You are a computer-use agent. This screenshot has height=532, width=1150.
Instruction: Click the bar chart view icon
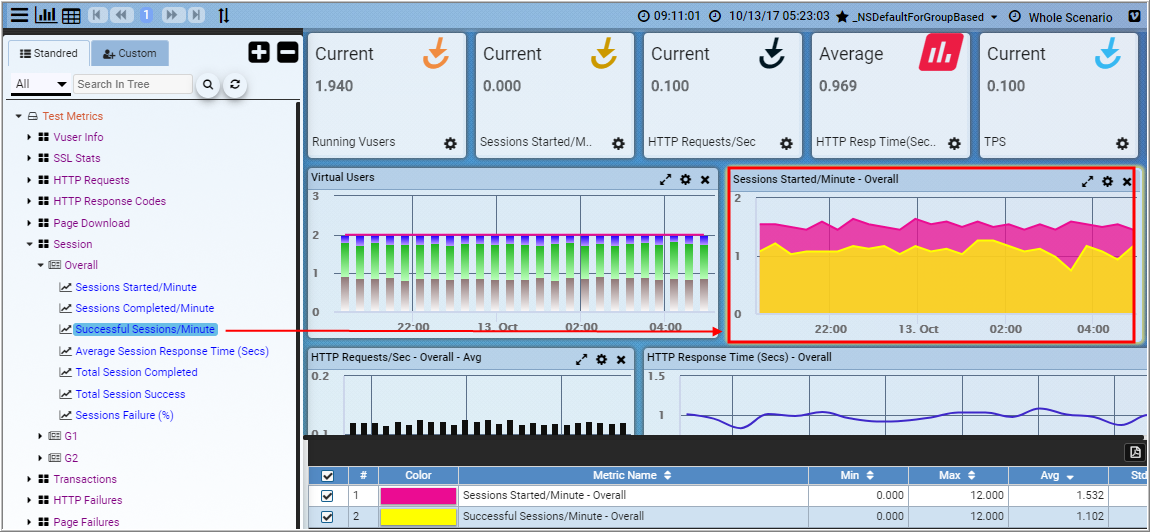[x=46, y=15]
